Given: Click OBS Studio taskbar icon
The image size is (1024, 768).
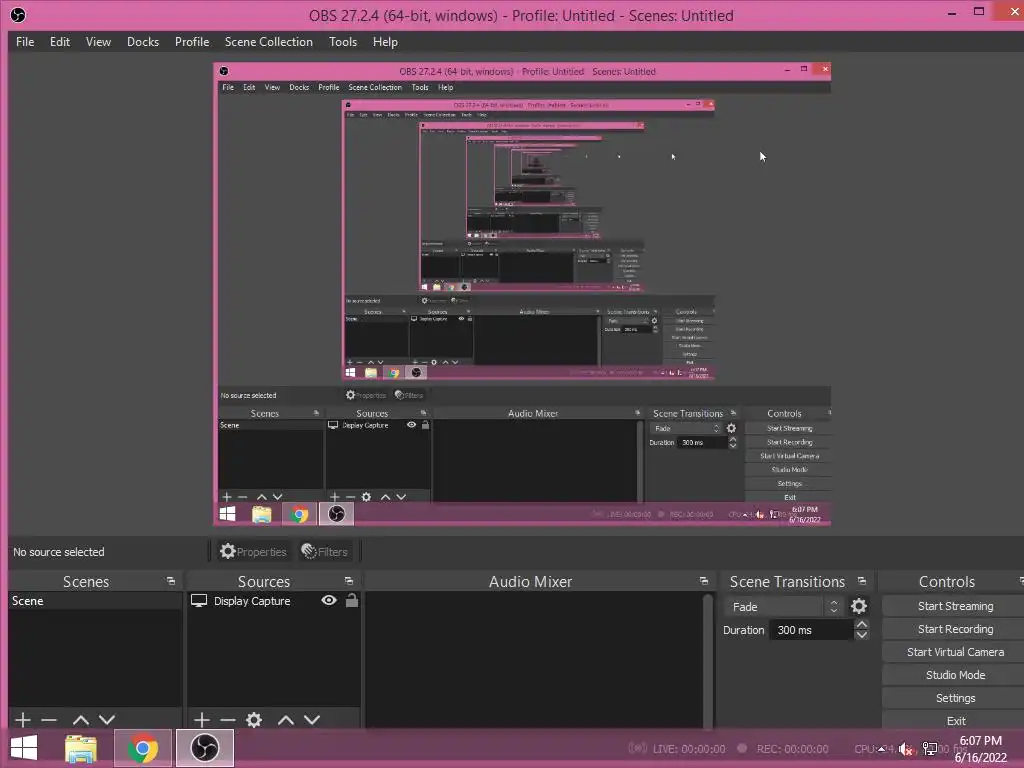Looking at the screenshot, I should pos(204,748).
